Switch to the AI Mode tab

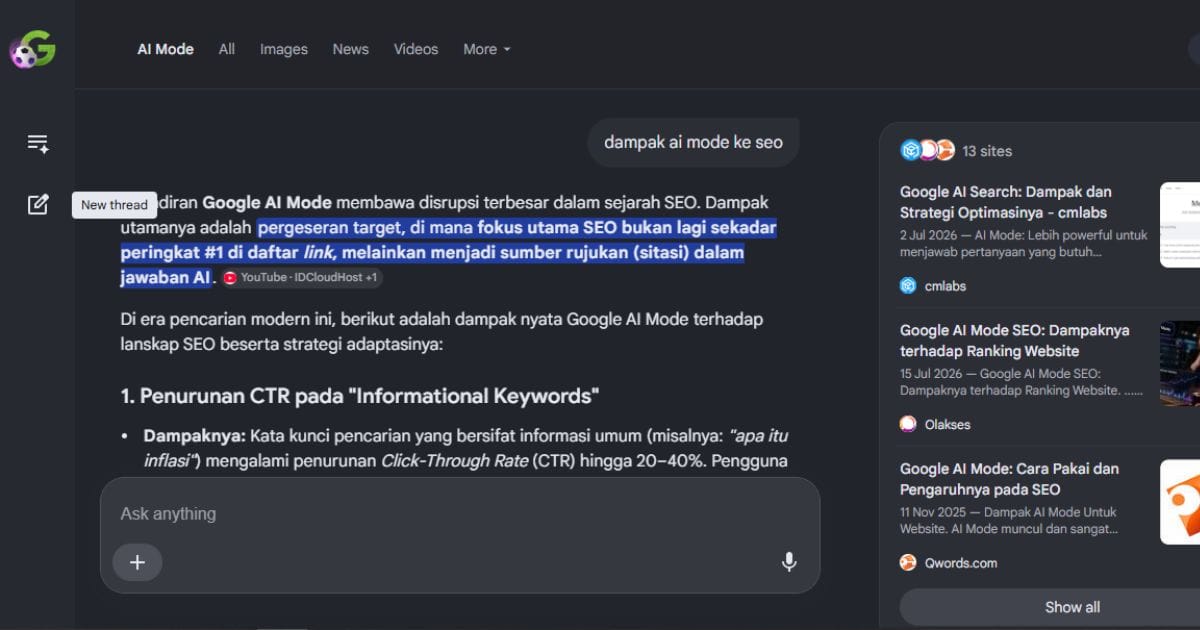coord(166,49)
